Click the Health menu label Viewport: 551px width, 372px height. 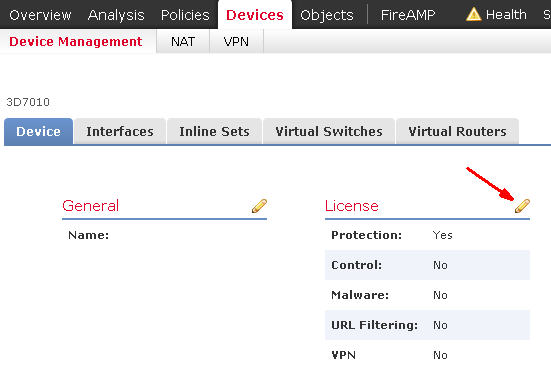506,15
